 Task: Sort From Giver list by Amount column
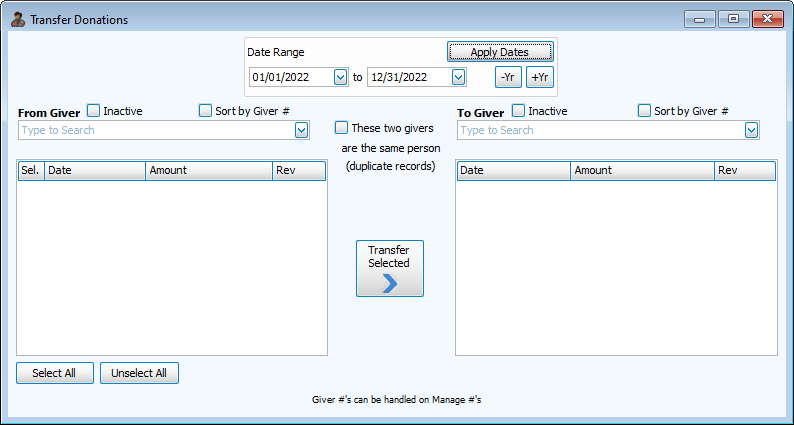pyautogui.click(x=208, y=171)
